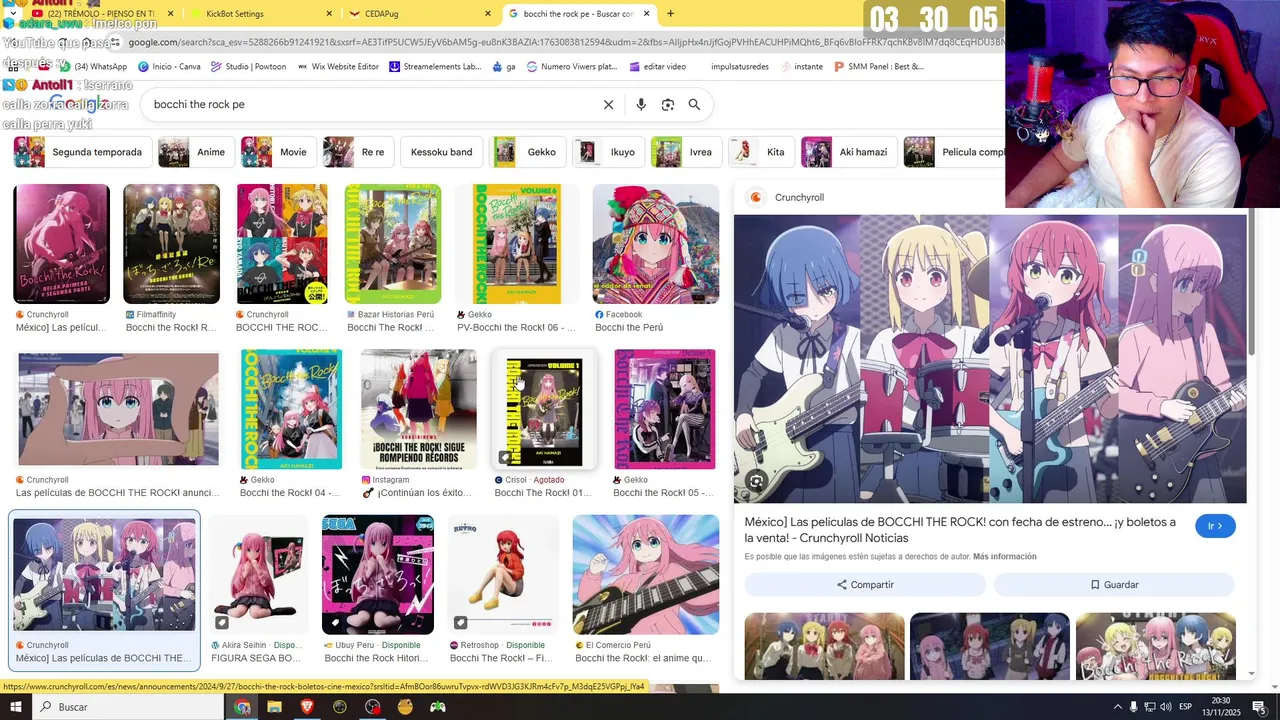This screenshot has height=720, width=1280.
Task: Click the Lens search icon on preview image
Action: point(756,481)
